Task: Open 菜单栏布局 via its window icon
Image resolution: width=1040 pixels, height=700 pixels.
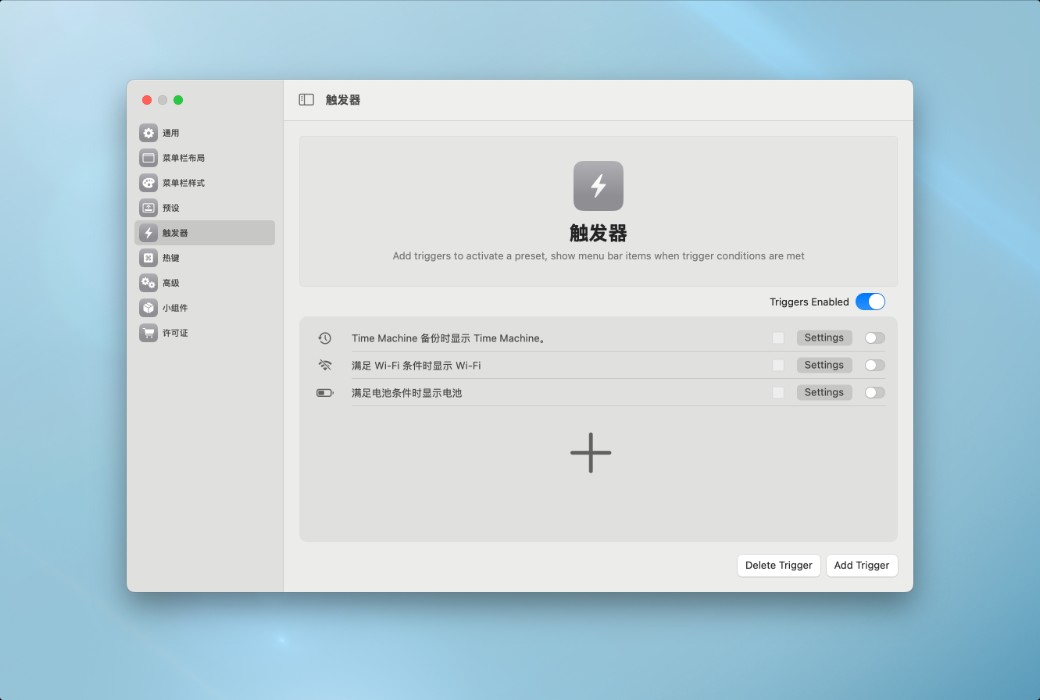Action: point(149,158)
